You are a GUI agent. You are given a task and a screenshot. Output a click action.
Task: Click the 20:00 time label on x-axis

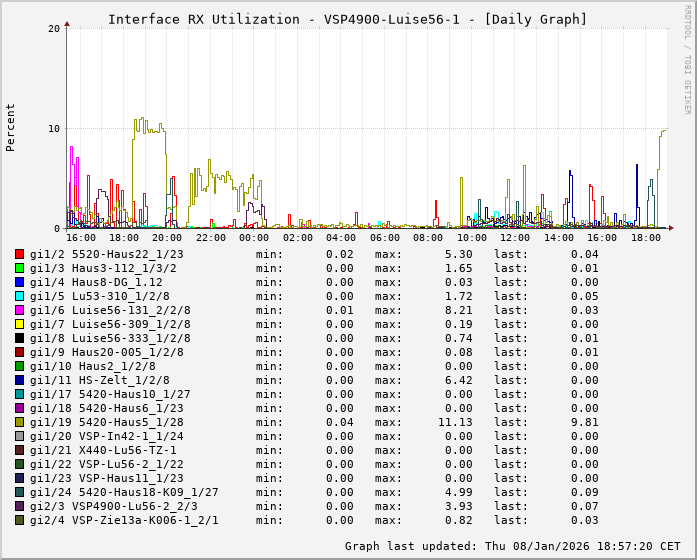coord(167,238)
